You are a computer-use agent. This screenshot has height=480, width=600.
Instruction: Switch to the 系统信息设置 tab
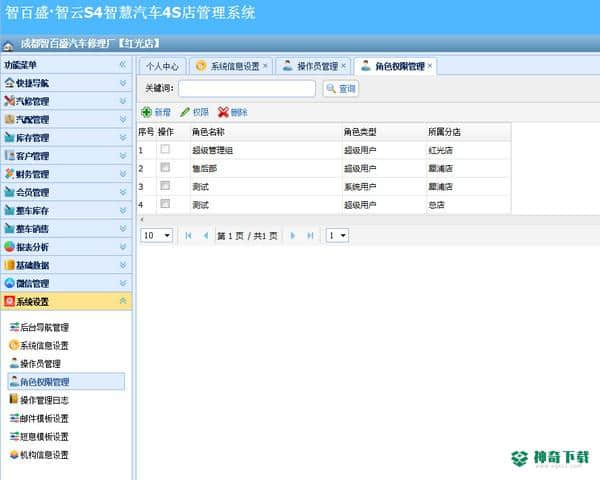coord(231,66)
